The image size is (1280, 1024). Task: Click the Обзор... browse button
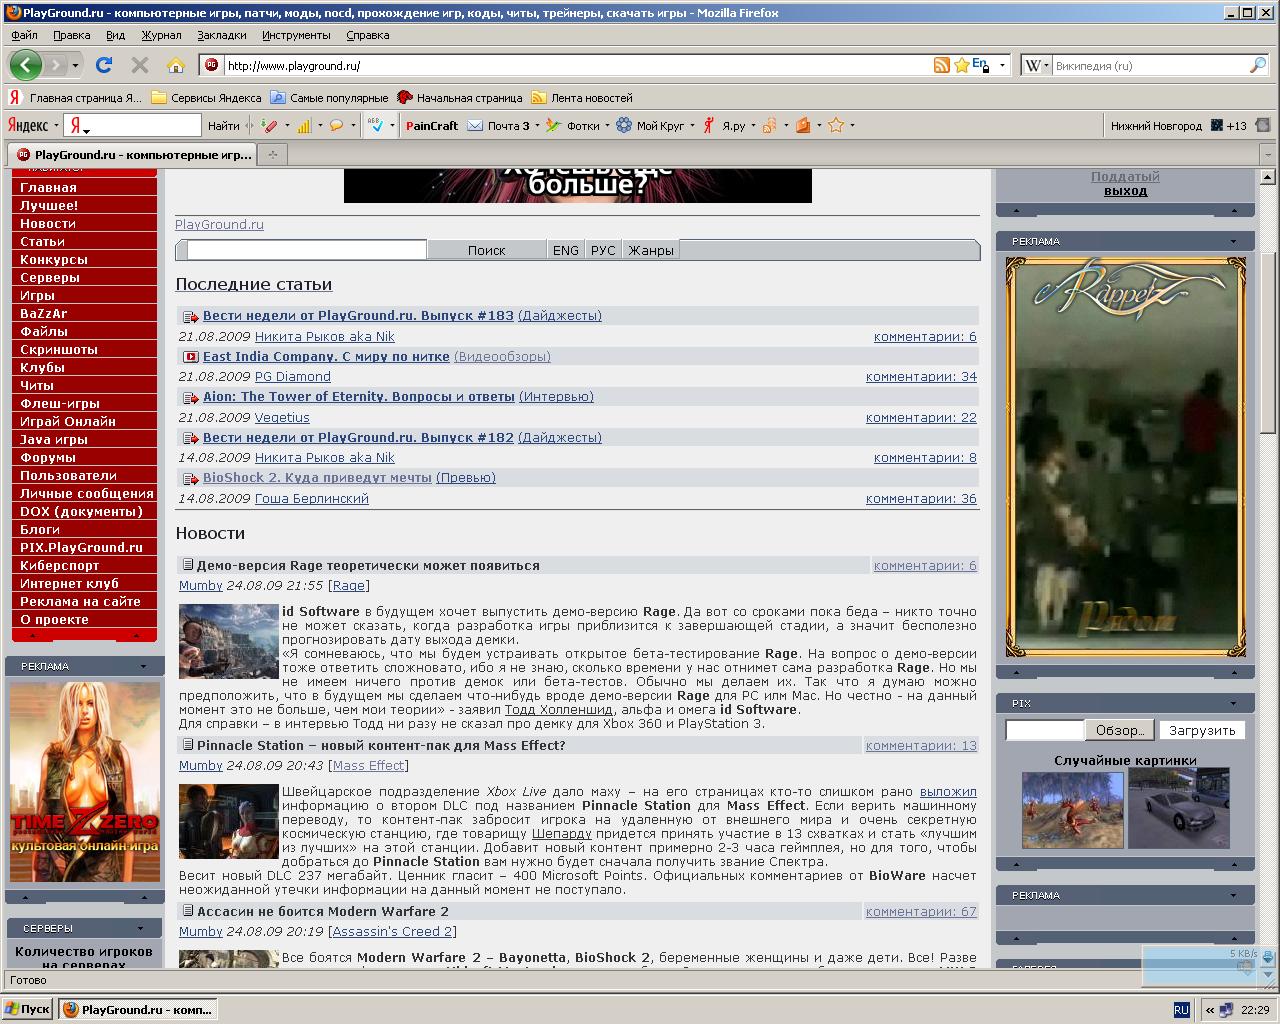coord(1120,730)
